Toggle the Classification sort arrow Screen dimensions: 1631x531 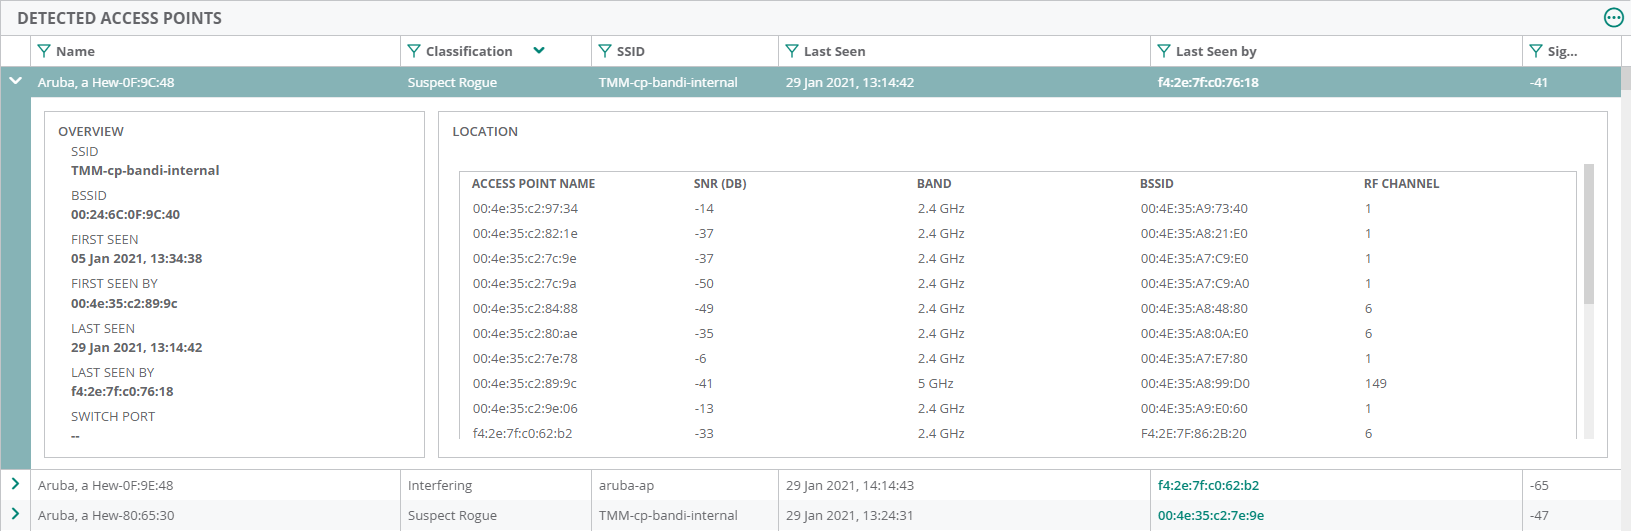[x=539, y=51]
